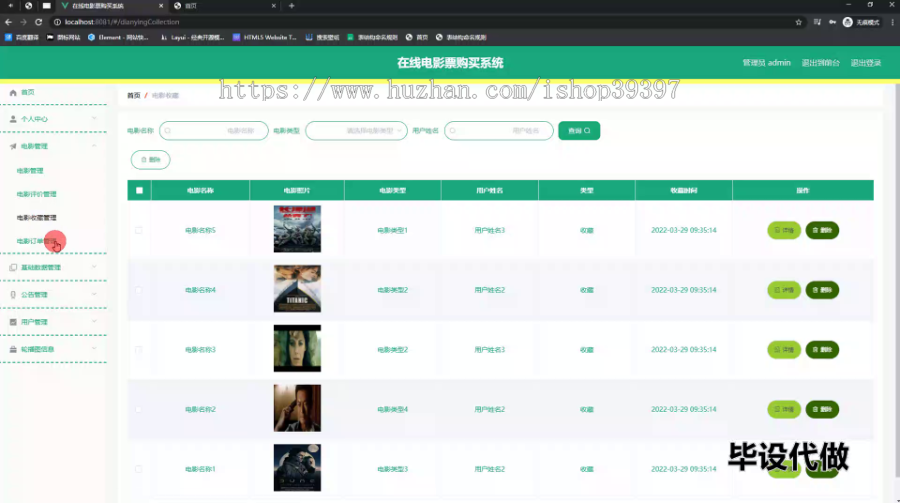Open the 电影类型 select dropdown
Screen dimensions: 900x503
tap(356, 131)
